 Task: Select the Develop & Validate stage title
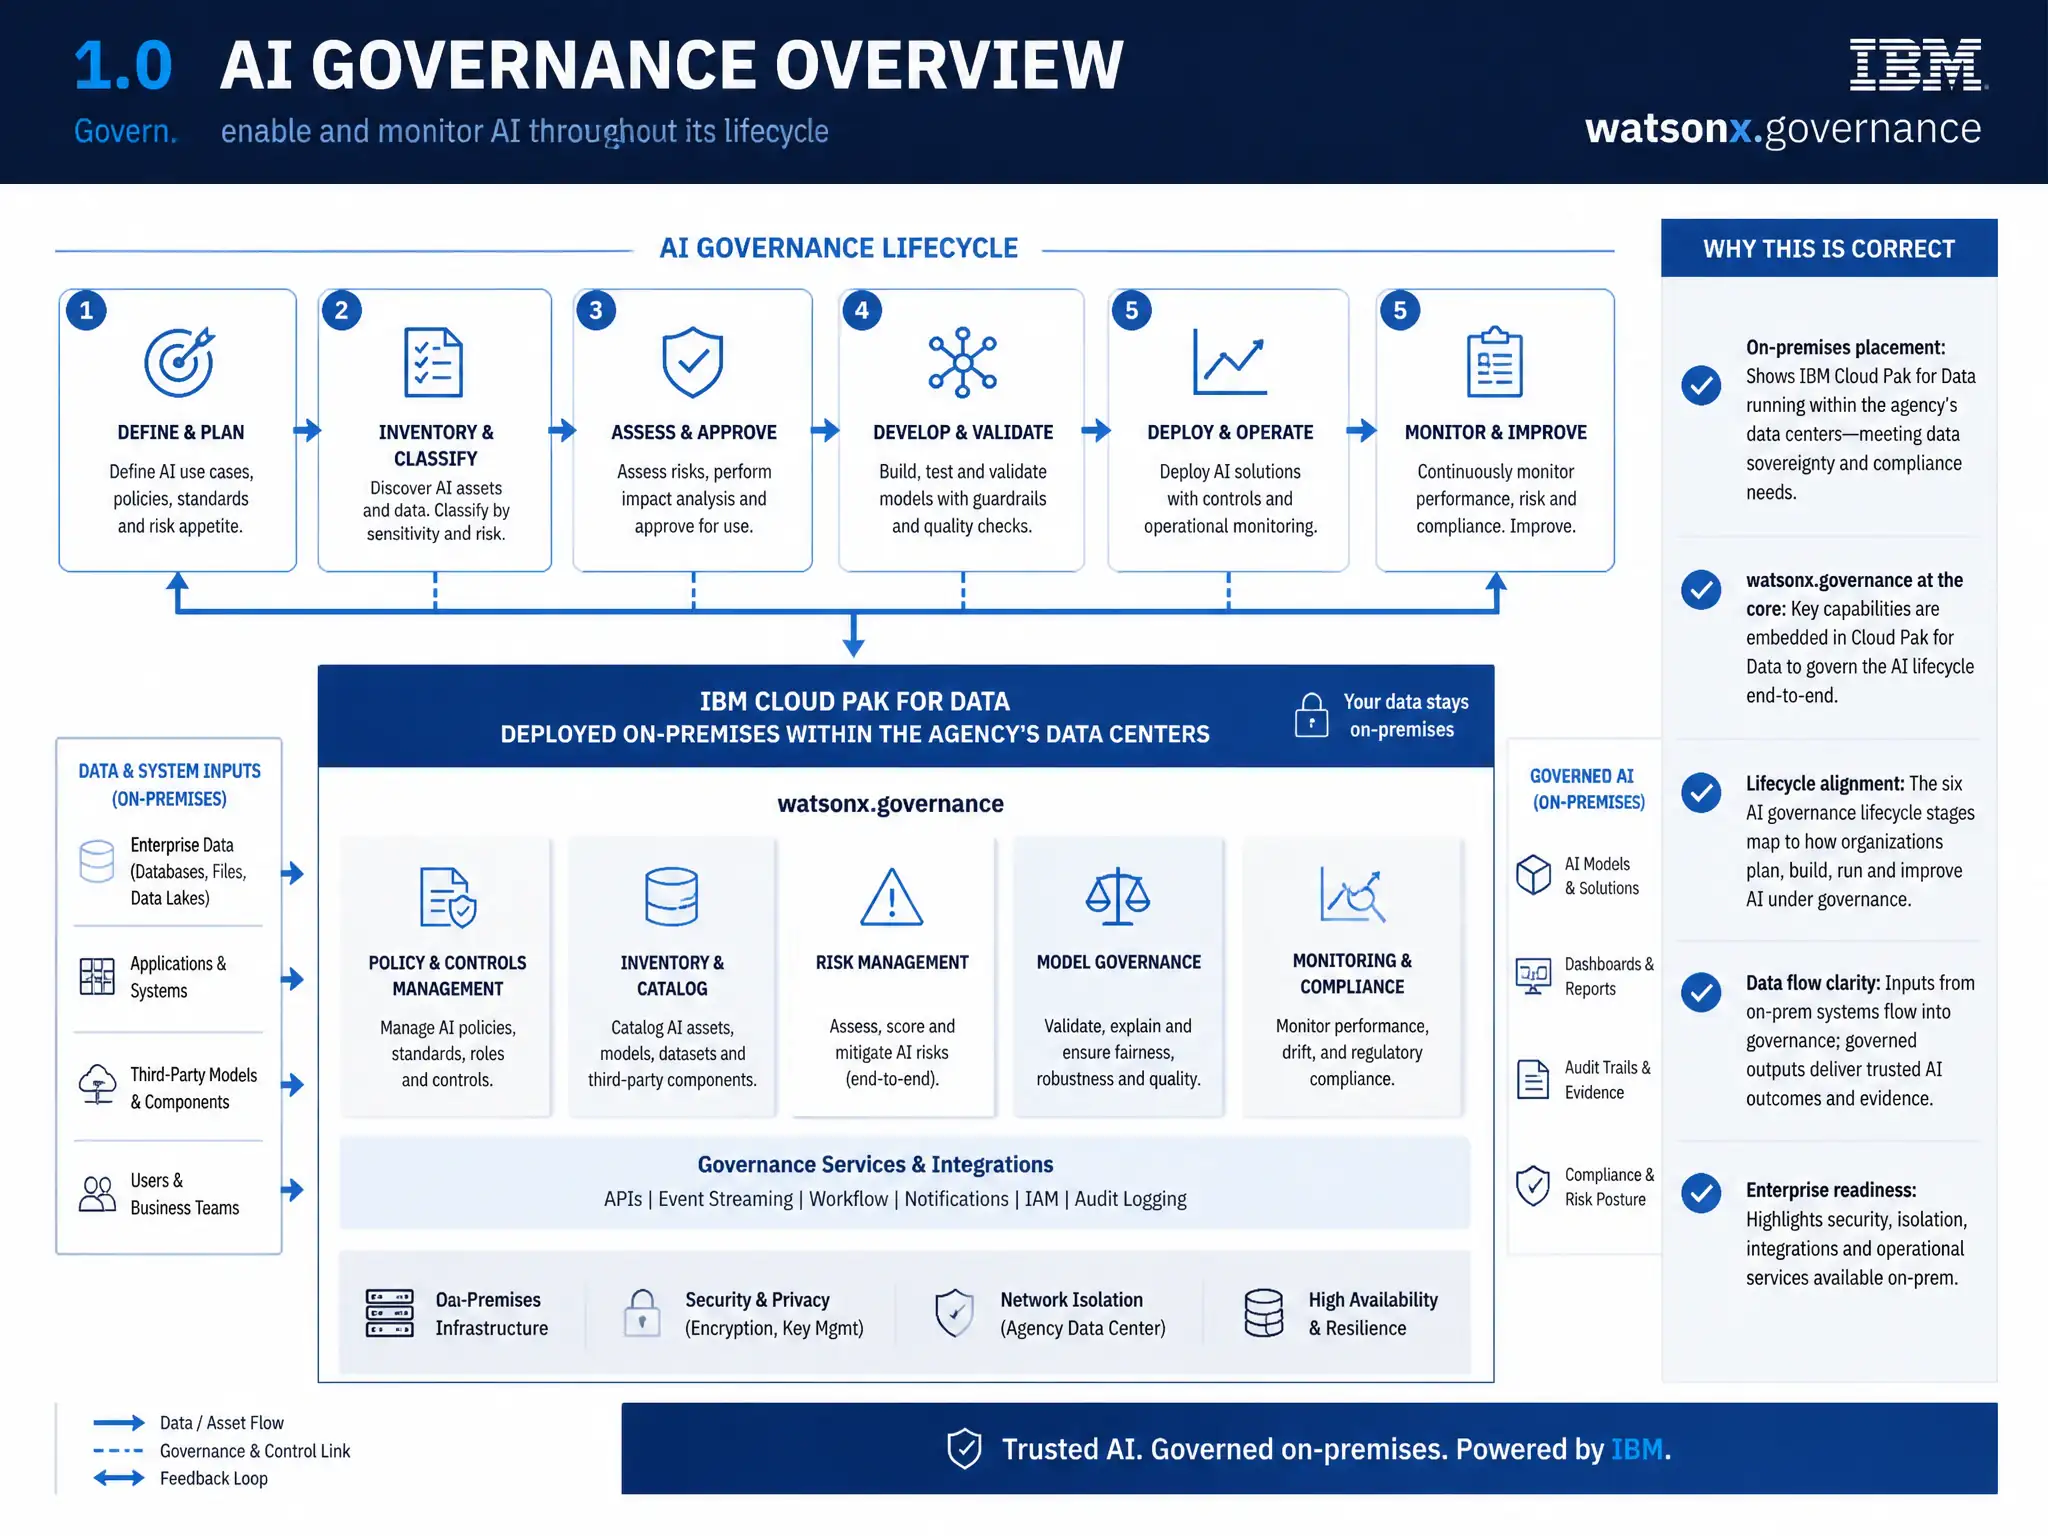click(x=963, y=432)
